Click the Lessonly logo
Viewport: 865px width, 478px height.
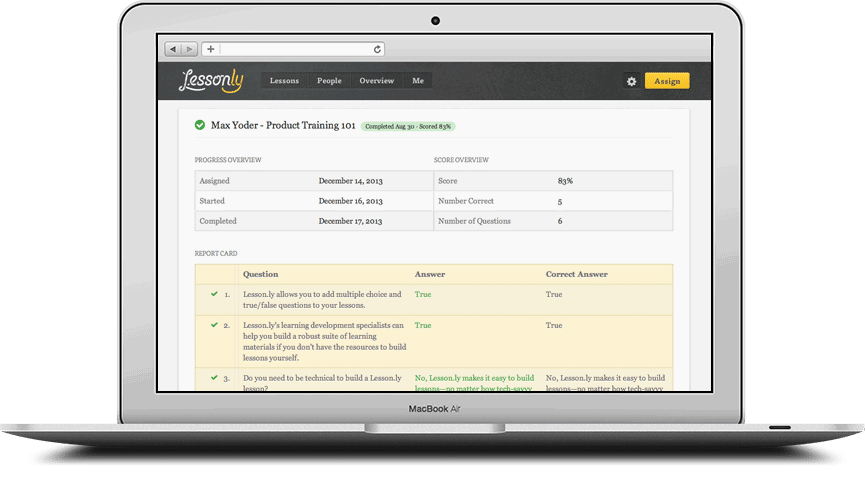click(211, 81)
